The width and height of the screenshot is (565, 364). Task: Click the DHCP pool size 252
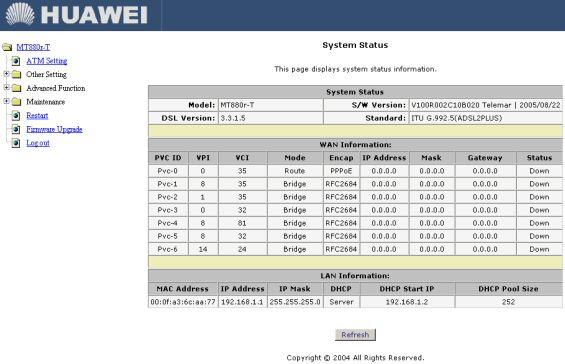(x=508, y=302)
